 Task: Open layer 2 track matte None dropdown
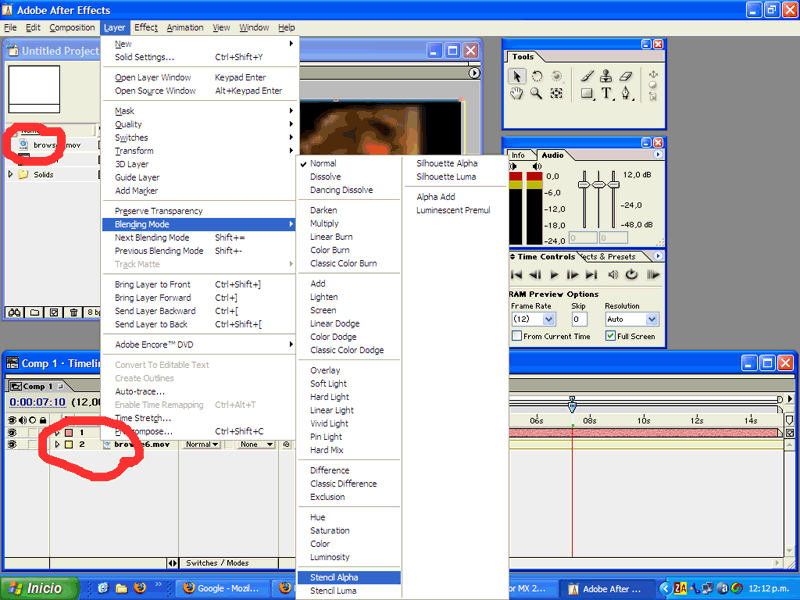tap(256, 444)
